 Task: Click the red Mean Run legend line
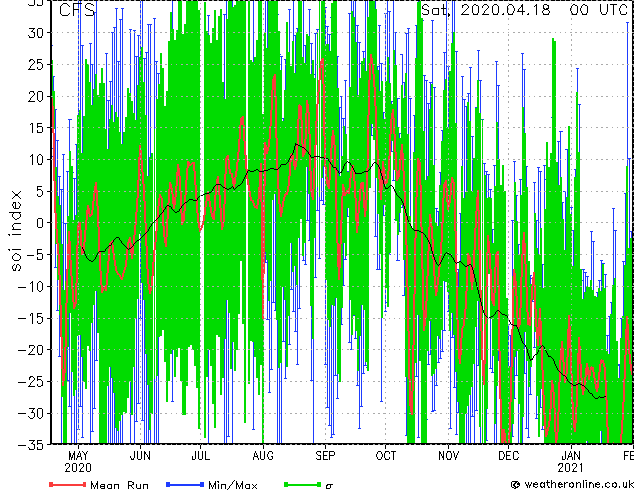68,484
